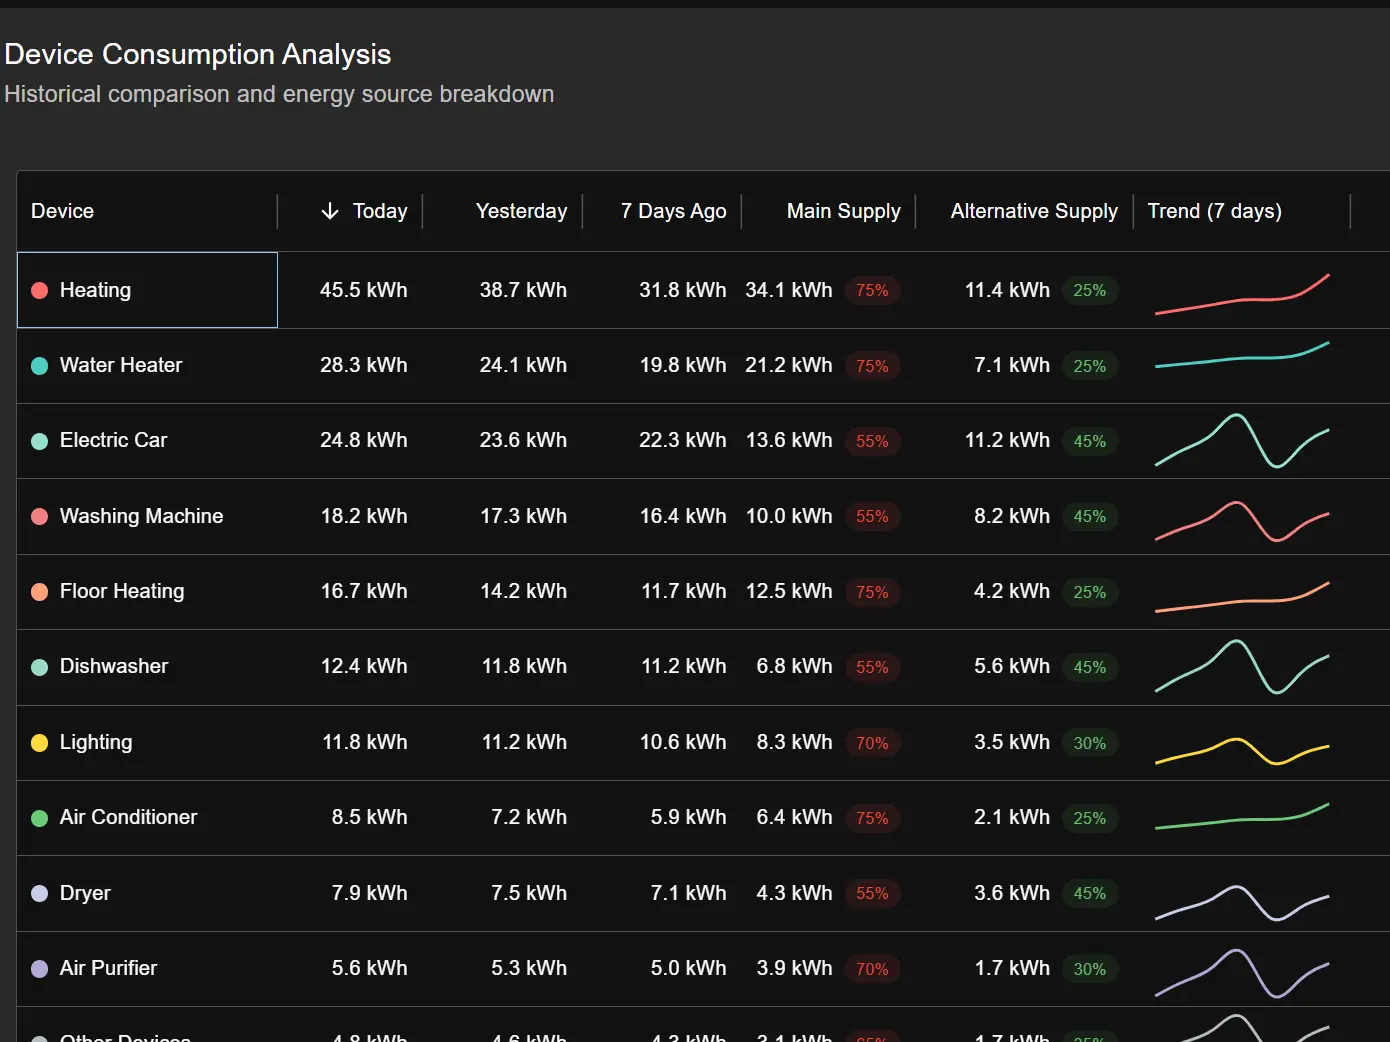1390x1042 pixels.
Task: Click the Device column header
Action: tap(62, 211)
